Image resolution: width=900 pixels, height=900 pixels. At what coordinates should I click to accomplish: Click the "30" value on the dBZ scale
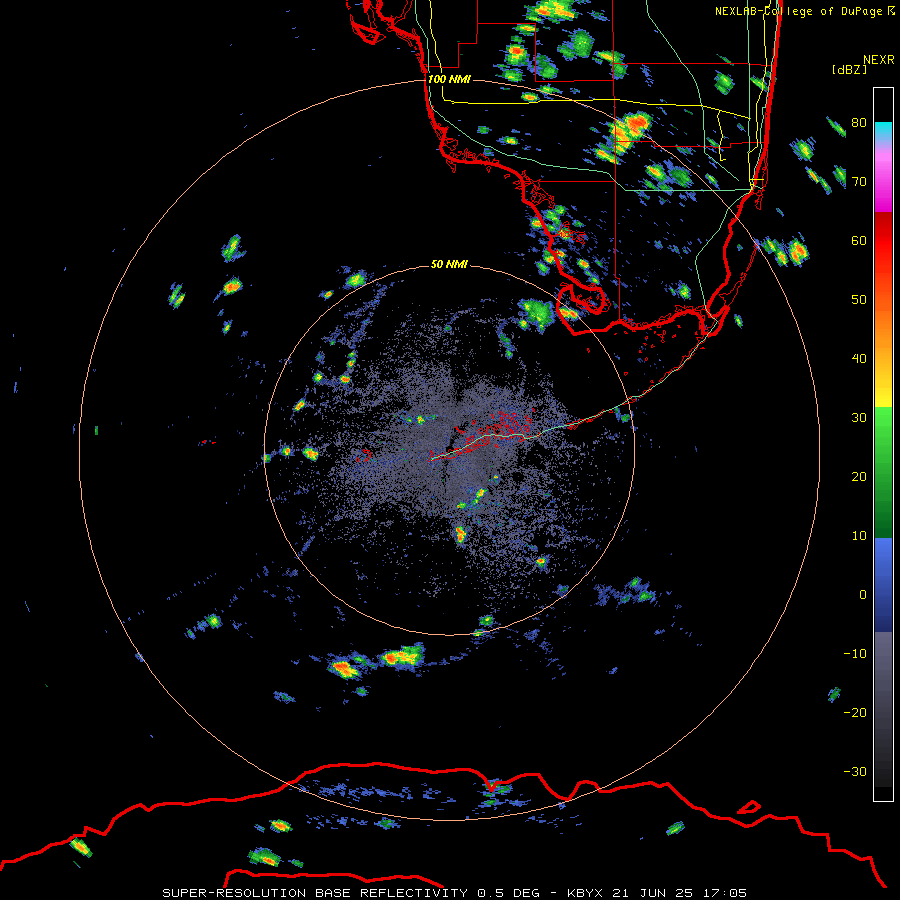coord(859,418)
